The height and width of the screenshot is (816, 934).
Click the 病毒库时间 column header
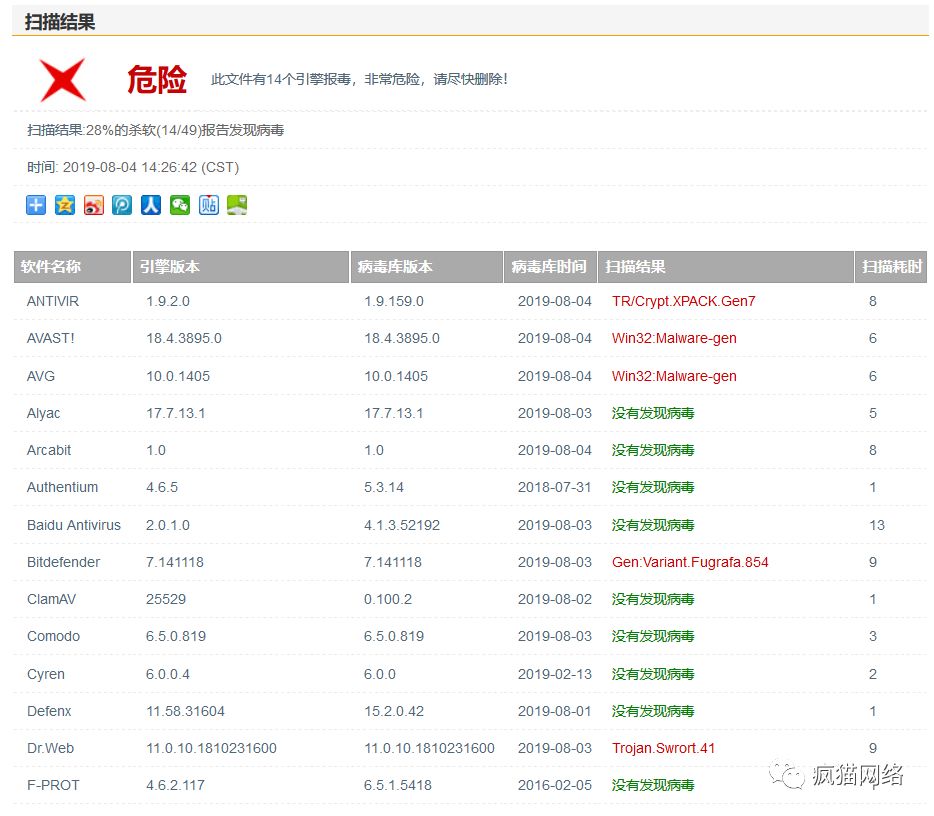coord(550,266)
